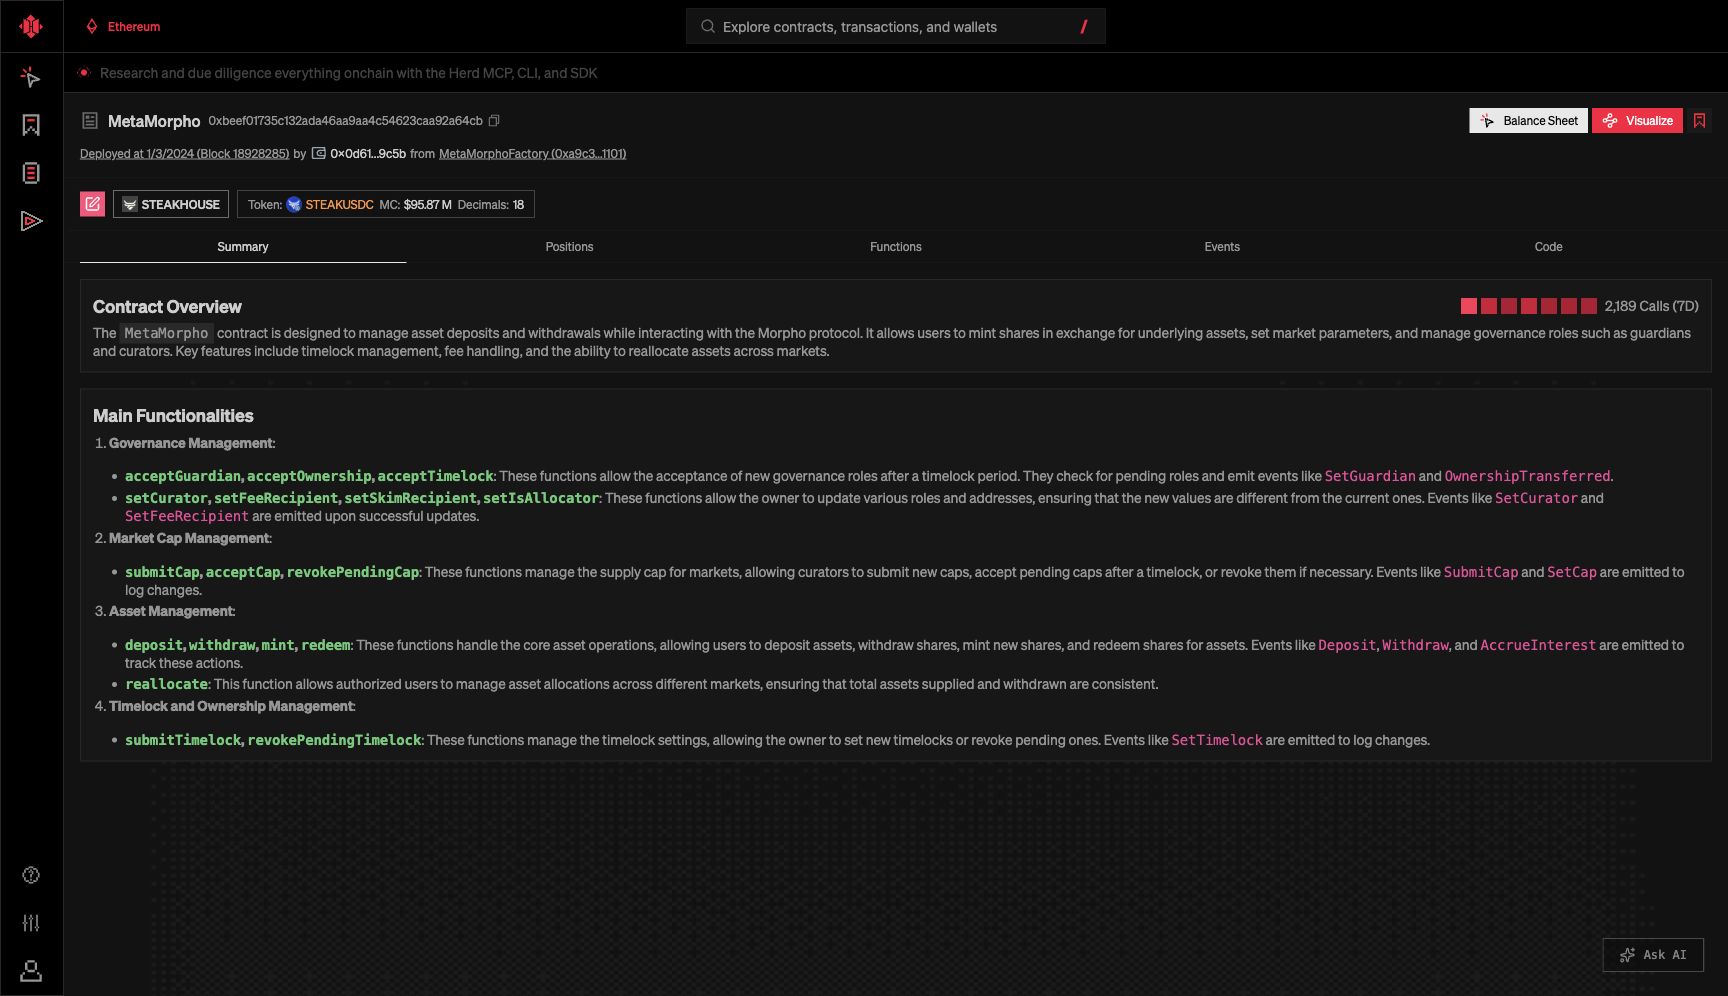Click the deposit function name

point(154,645)
